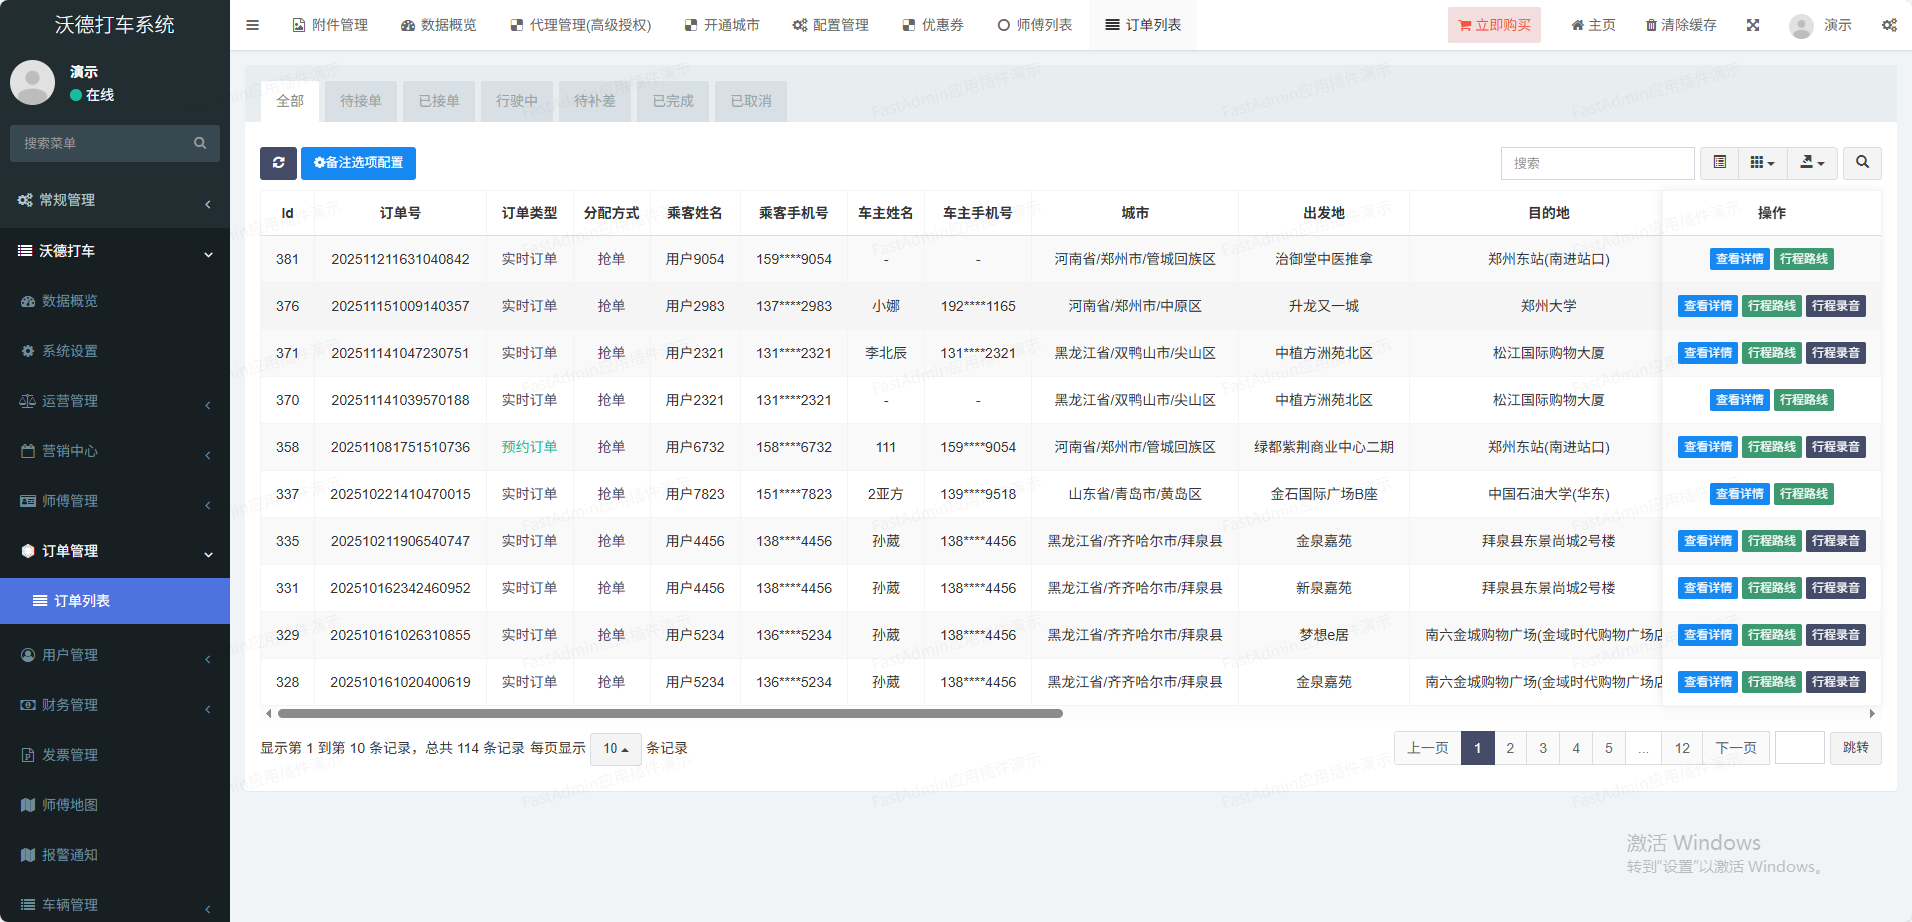Screen dimensions: 1912x922
Task: Click 备注选项配置 button
Action: [358, 163]
